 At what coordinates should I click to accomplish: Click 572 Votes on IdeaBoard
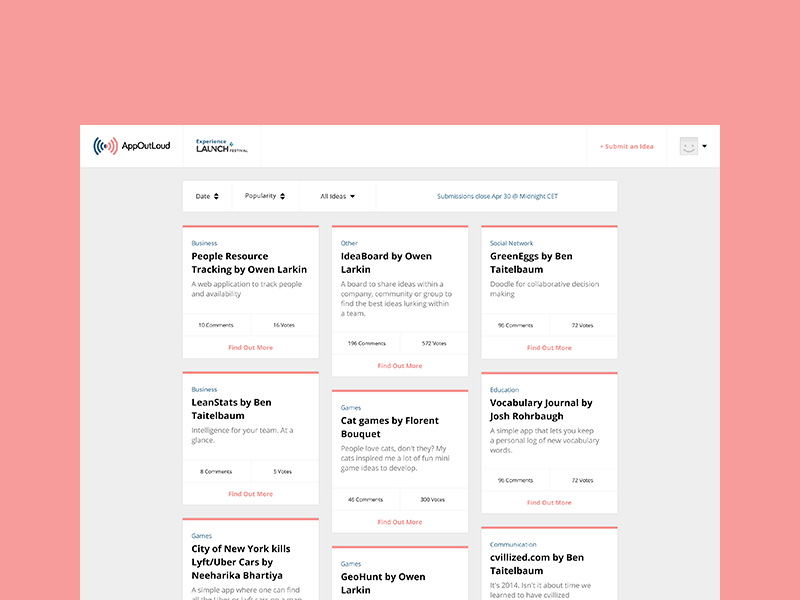click(x=434, y=343)
